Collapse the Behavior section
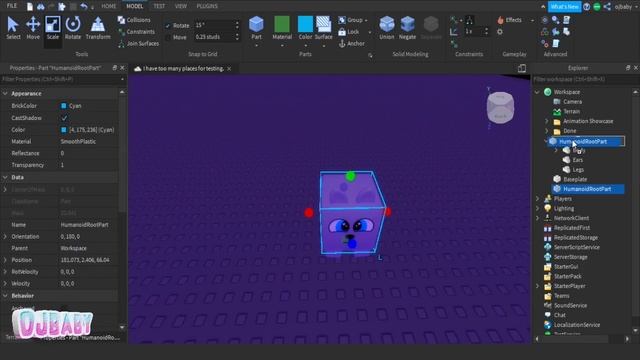 5,296
